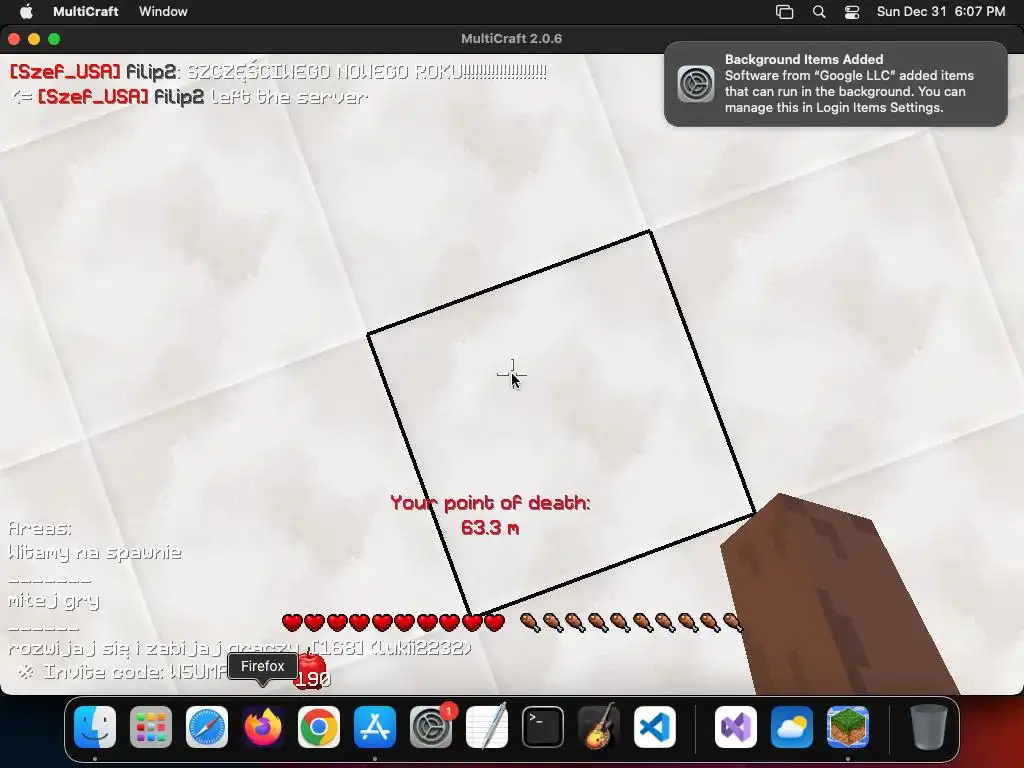Open the Apple menu
Viewport: 1024px width, 768px height.
tap(26, 11)
